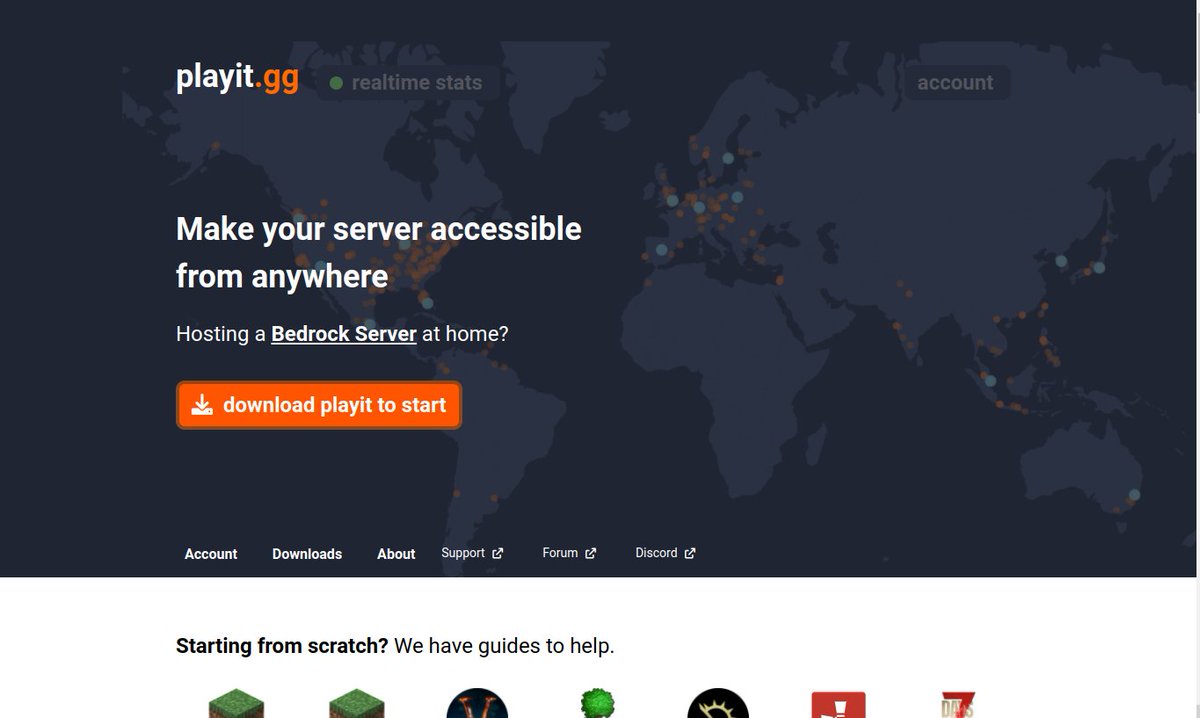The height and width of the screenshot is (718, 1200).
Task: Open the second Minecraft grass block guide
Action: point(357,704)
